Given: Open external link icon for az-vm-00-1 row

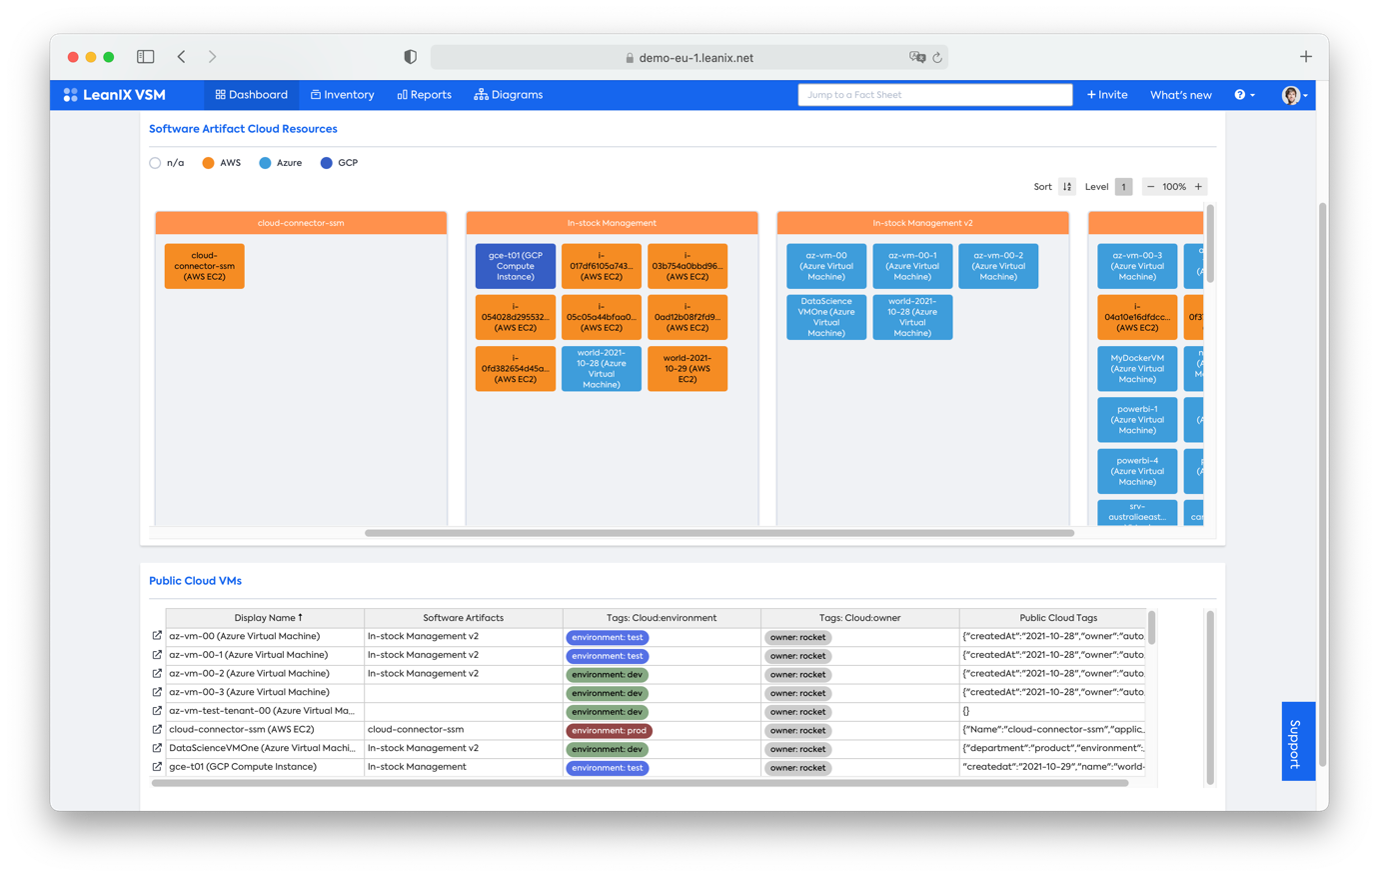Looking at the screenshot, I should coord(157,655).
